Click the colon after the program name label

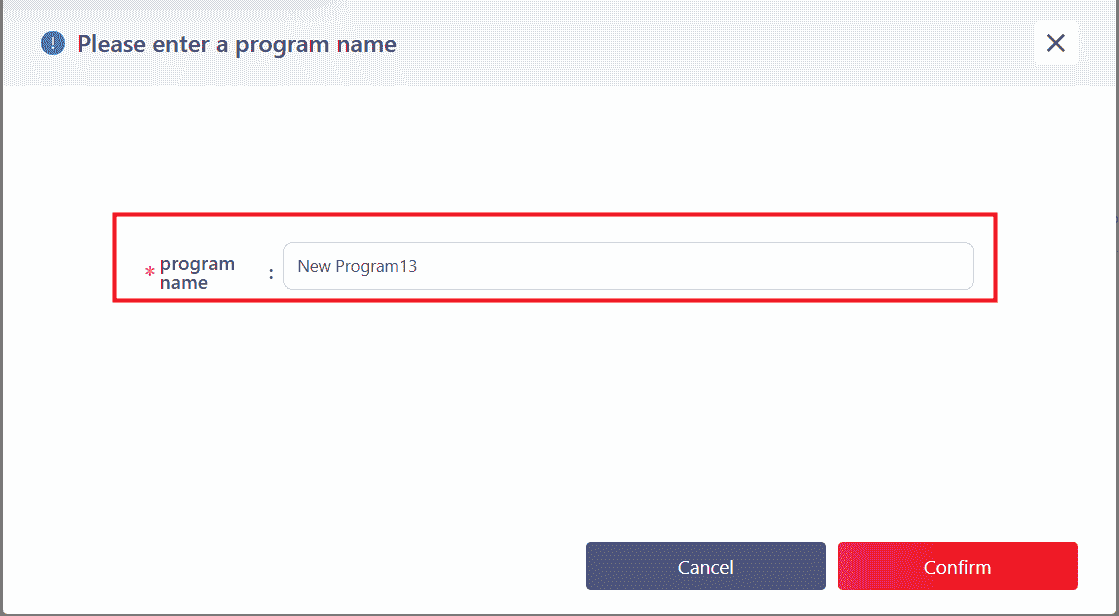(271, 273)
